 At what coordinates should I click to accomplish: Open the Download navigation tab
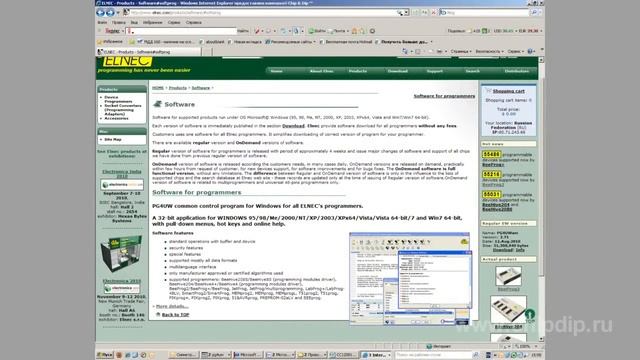pos(398,71)
